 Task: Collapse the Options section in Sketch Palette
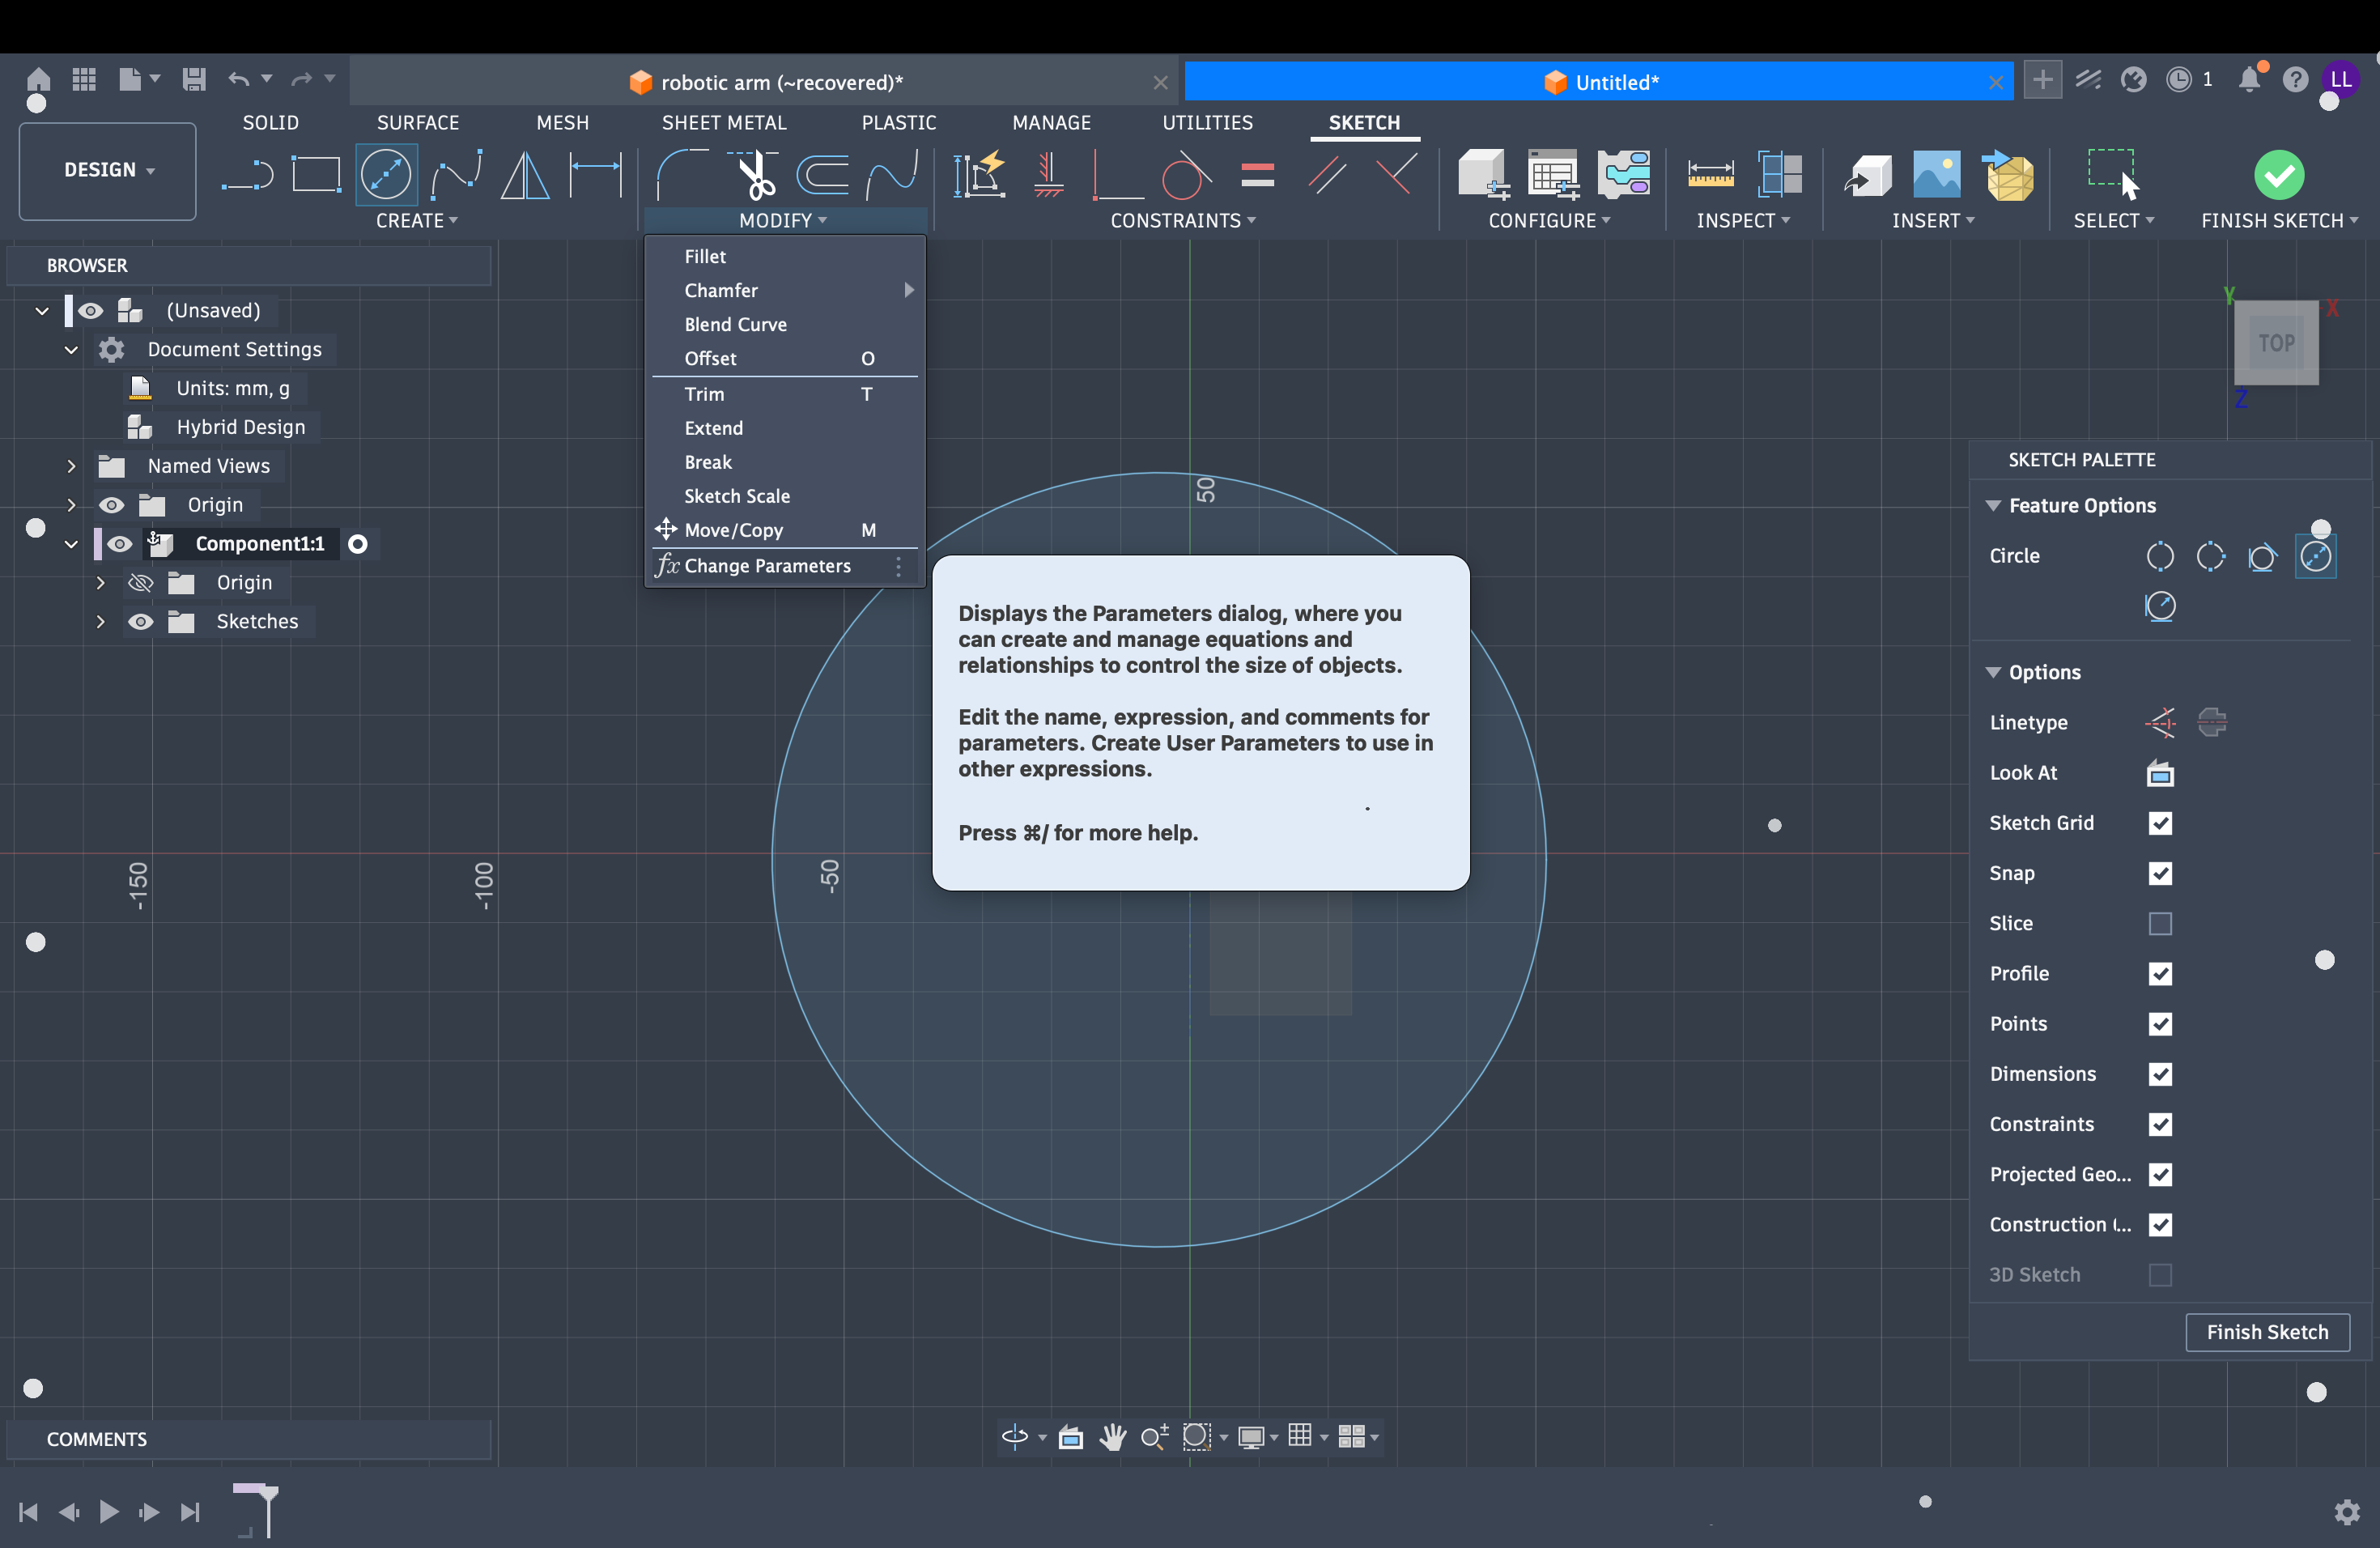(1993, 672)
